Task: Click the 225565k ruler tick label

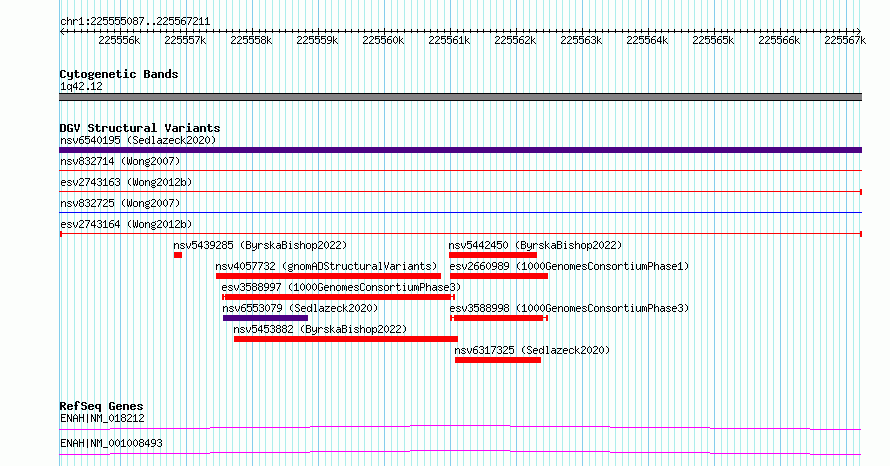Action: coord(713,40)
